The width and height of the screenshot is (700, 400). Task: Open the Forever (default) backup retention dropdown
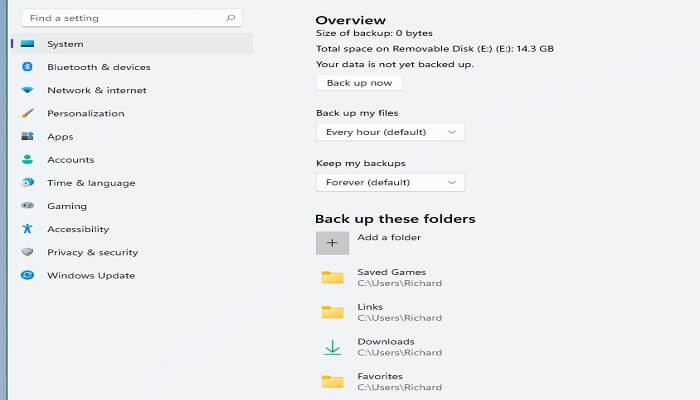390,182
